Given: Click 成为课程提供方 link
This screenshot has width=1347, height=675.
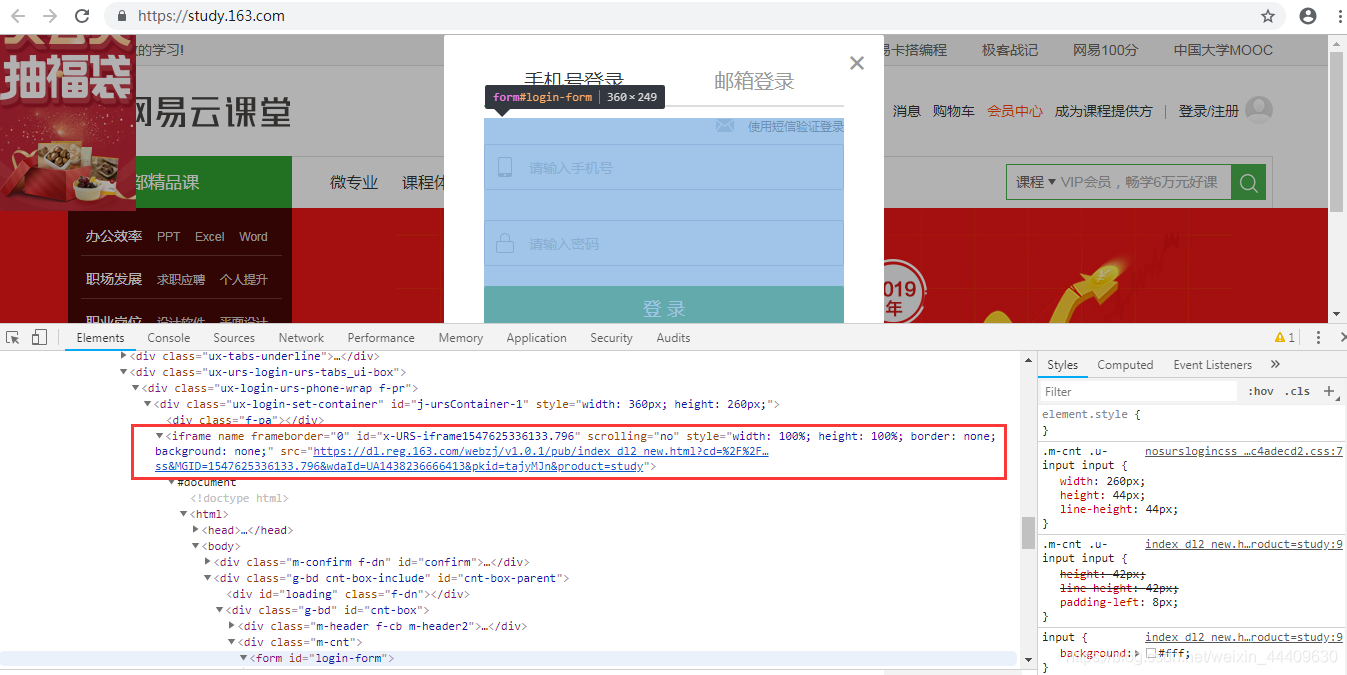Looking at the screenshot, I should tap(1103, 111).
